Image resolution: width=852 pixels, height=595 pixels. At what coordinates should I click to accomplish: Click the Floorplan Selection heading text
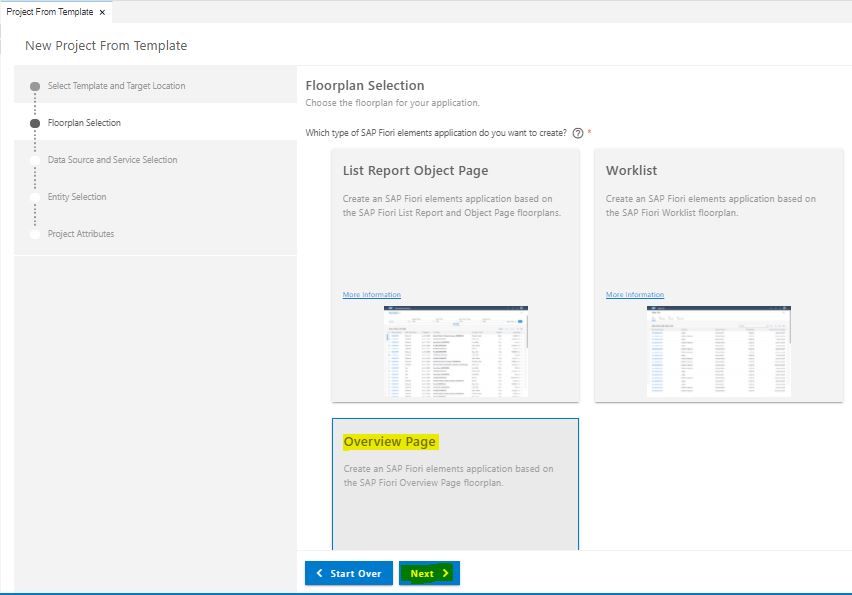click(x=365, y=85)
